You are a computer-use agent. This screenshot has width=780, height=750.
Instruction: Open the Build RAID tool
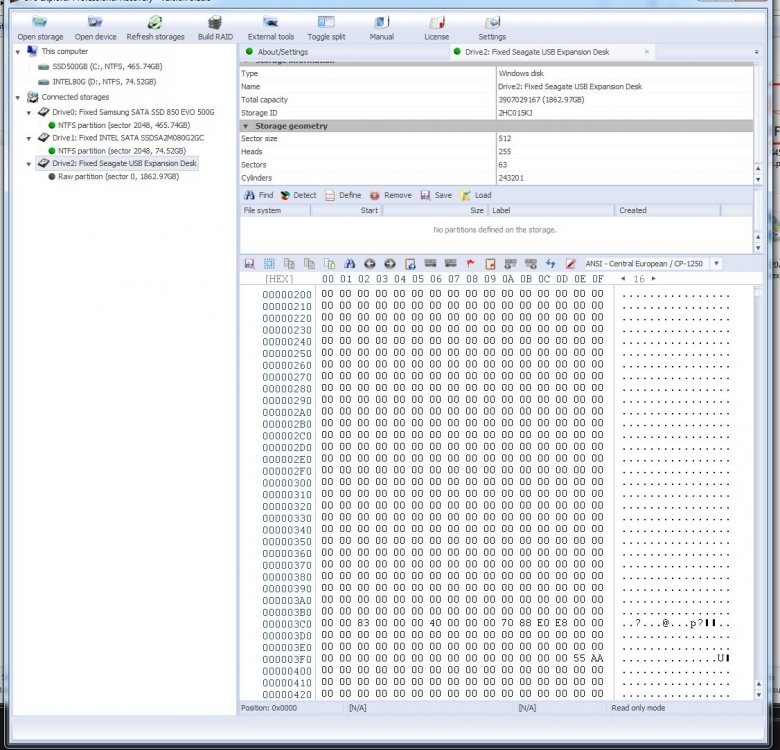[215, 22]
